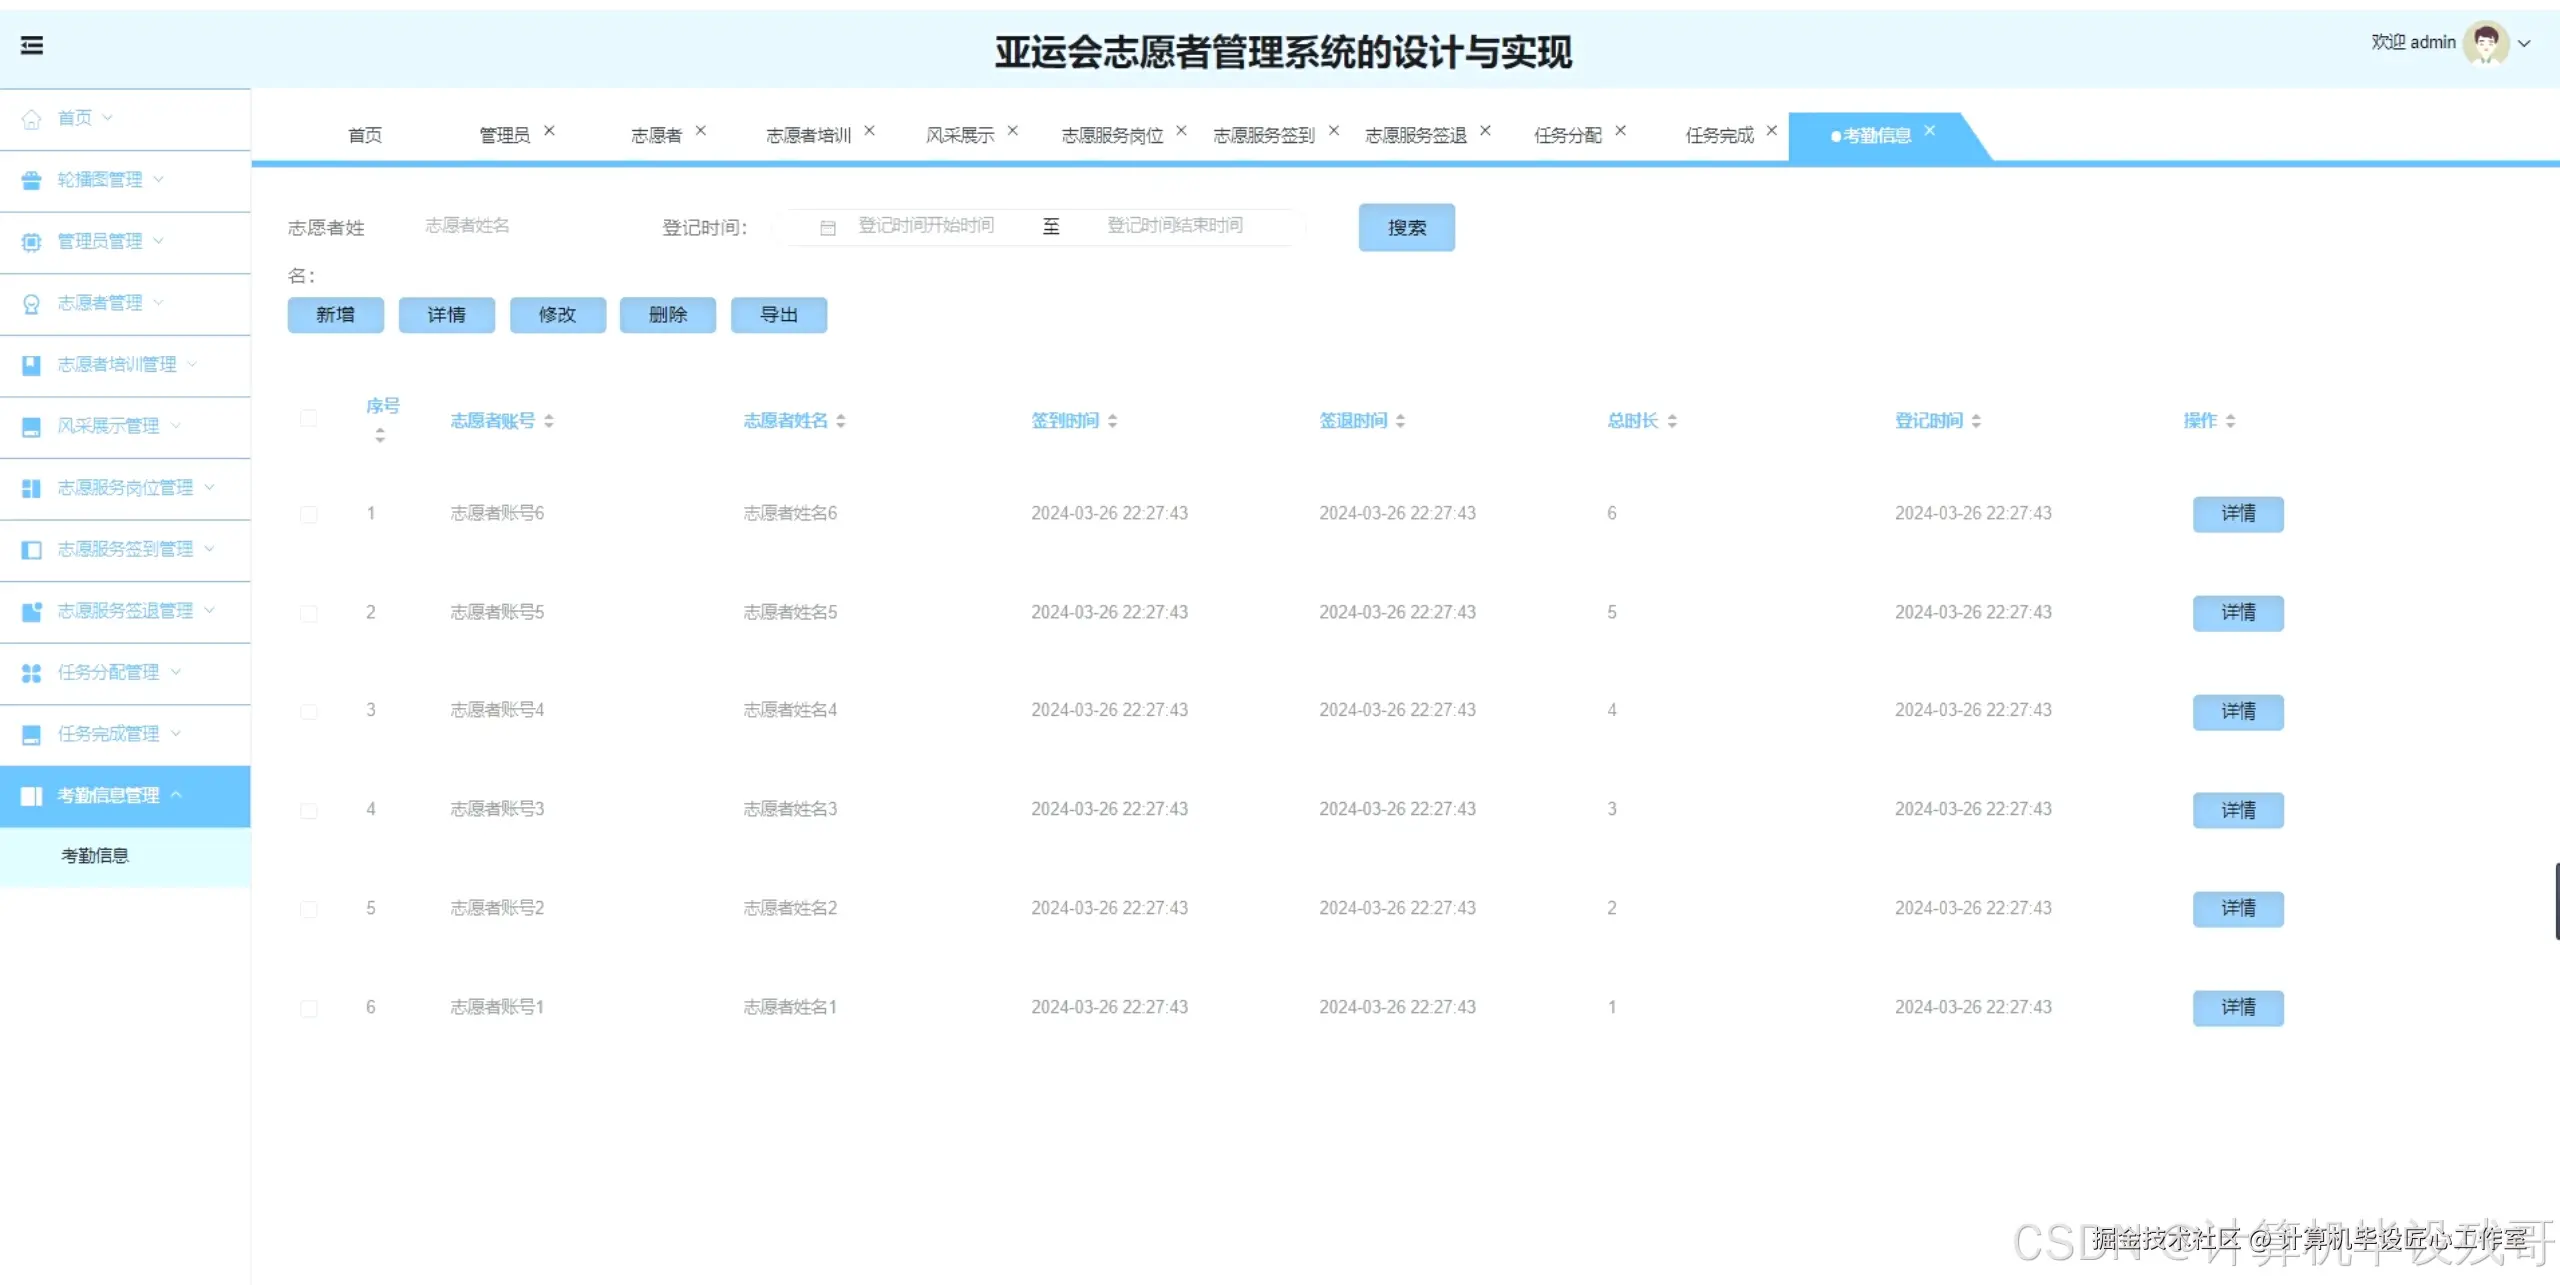Check the checkbox for 志愿者账号6 row

[309, 514]
